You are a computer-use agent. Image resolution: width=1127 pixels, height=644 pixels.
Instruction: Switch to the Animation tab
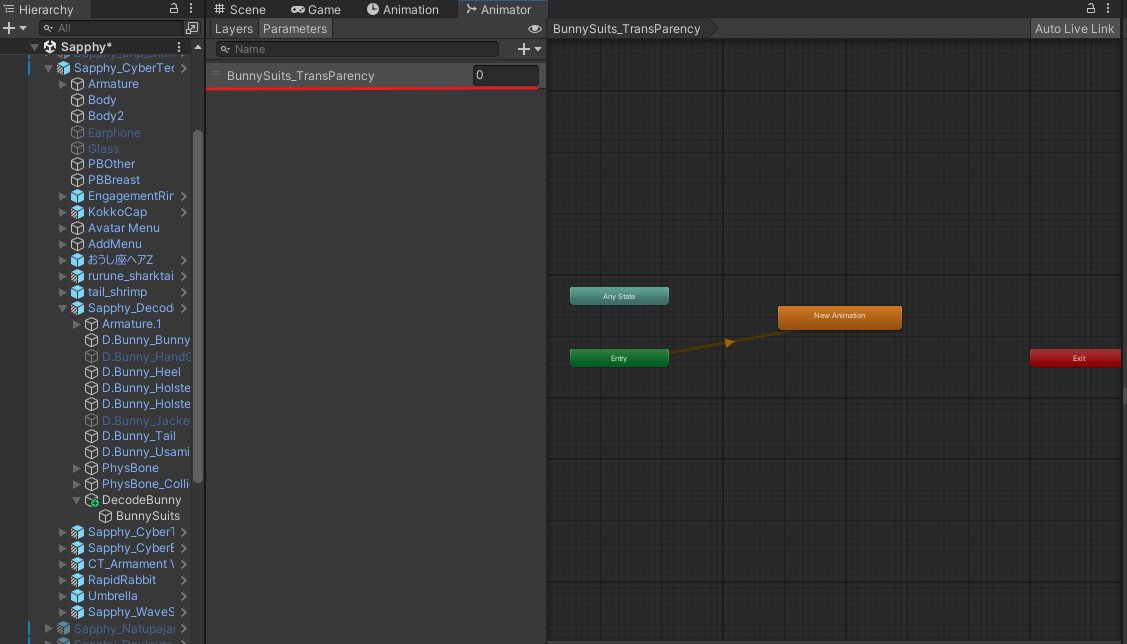tap(402, 9)
